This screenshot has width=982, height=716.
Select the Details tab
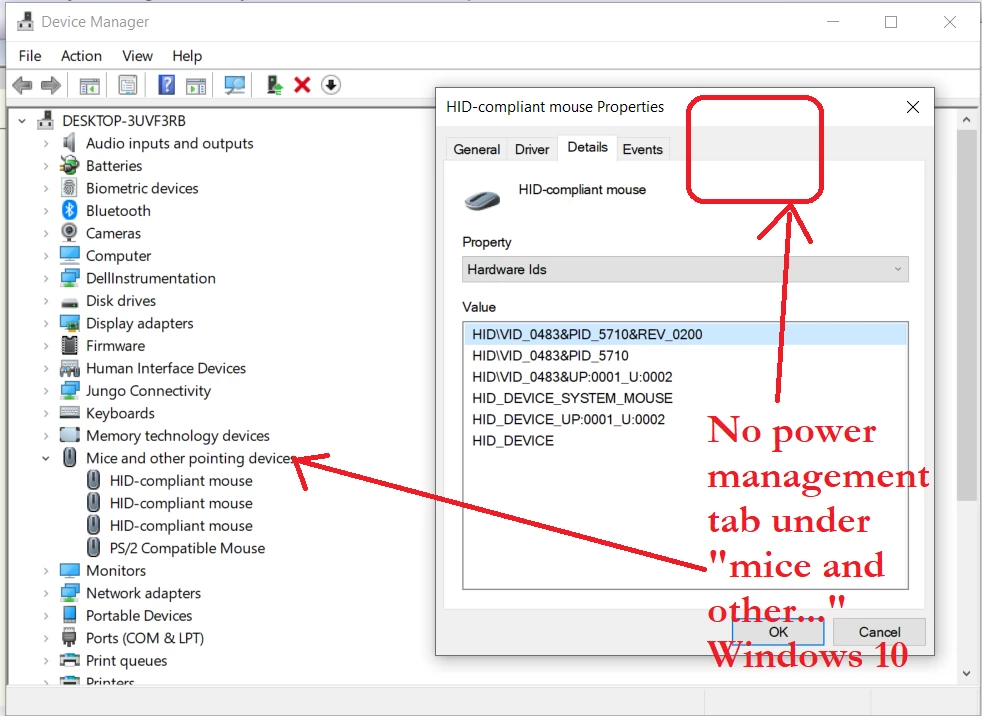click(x=587, y=147)
